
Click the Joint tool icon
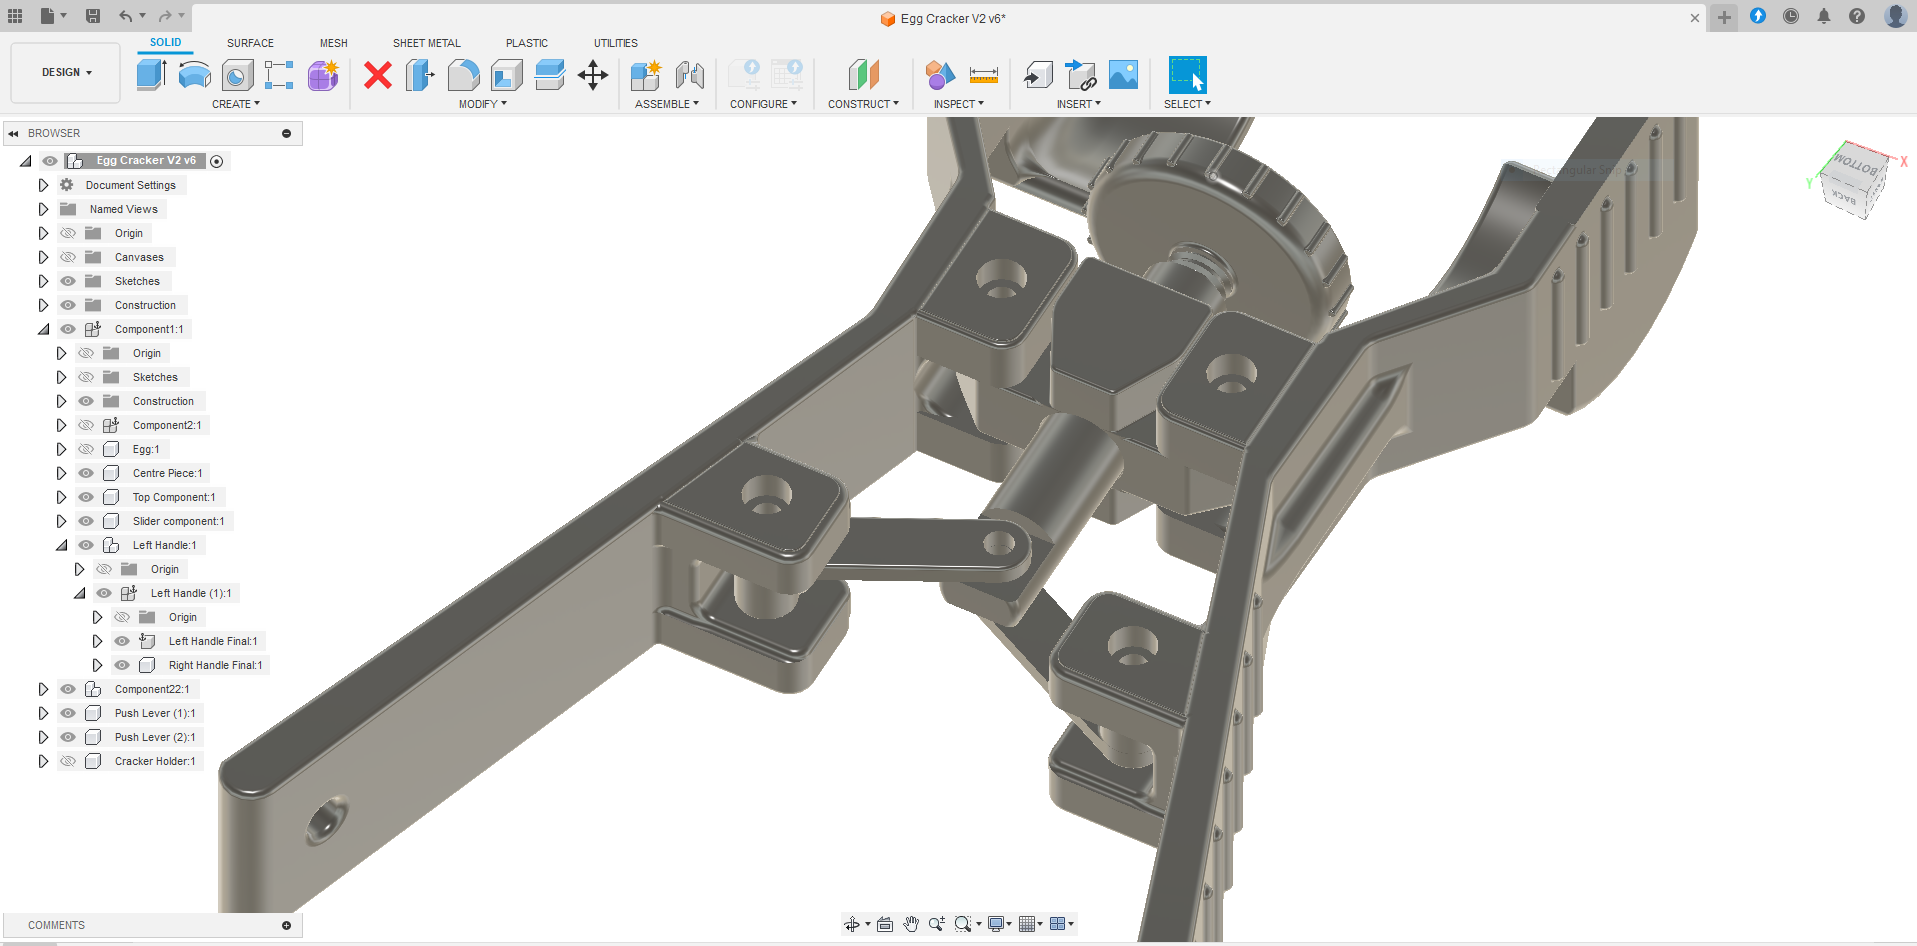click(689, 75)
